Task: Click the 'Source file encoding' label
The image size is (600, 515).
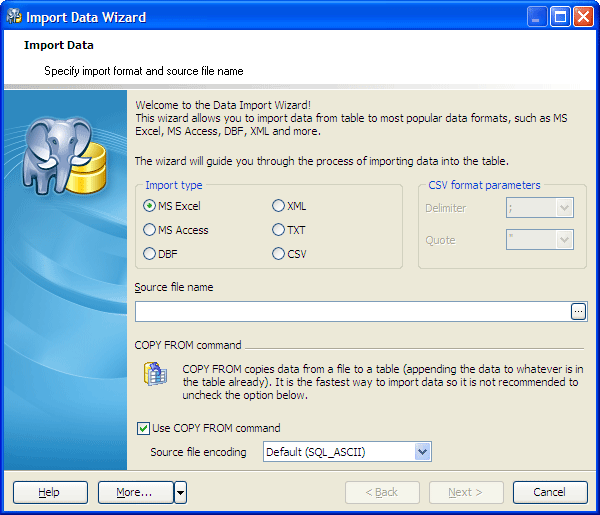Action: click(198, 452)
